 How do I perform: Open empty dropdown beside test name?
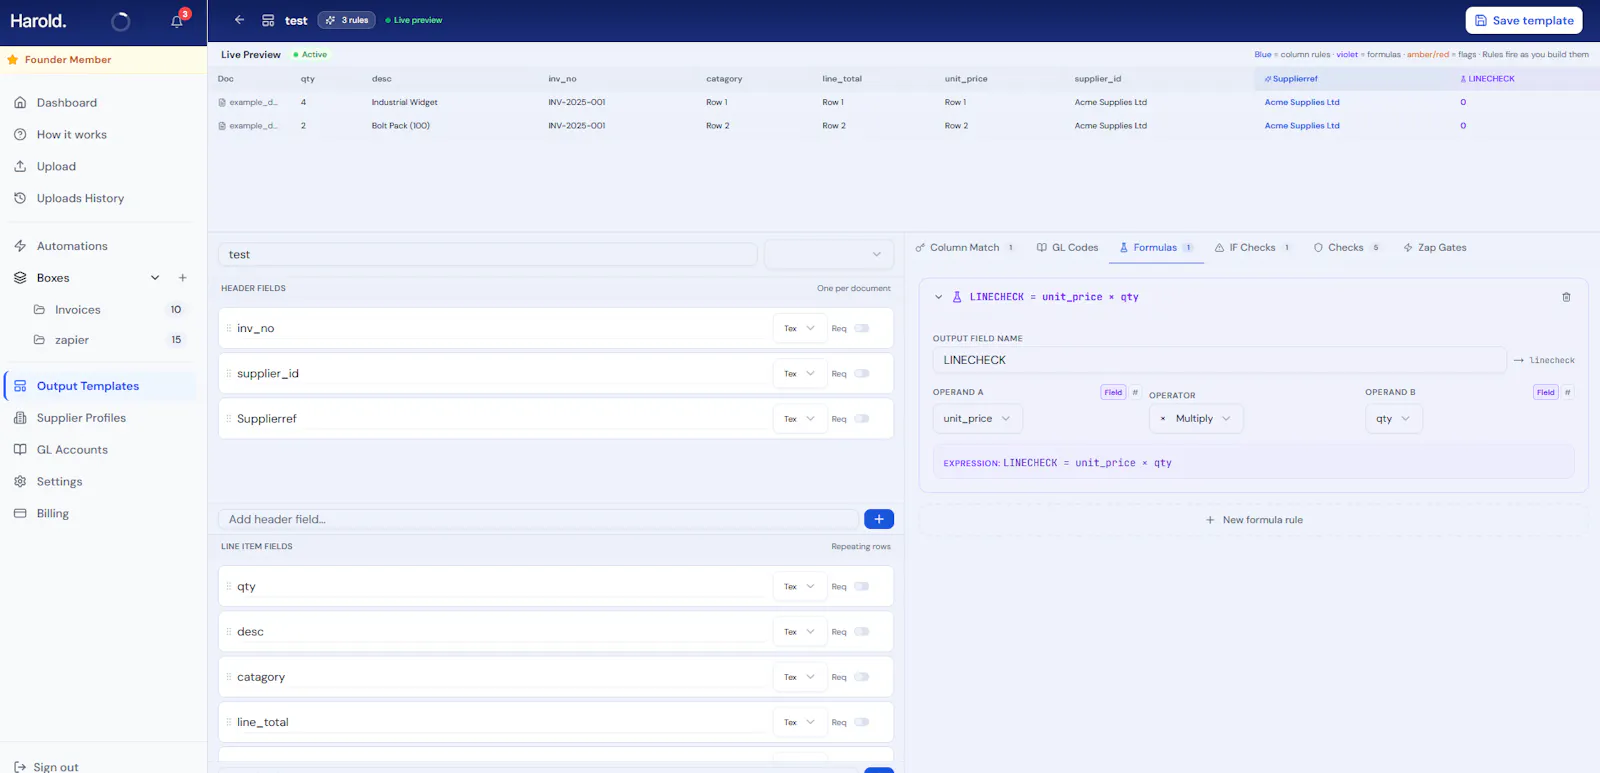(829, 254)
